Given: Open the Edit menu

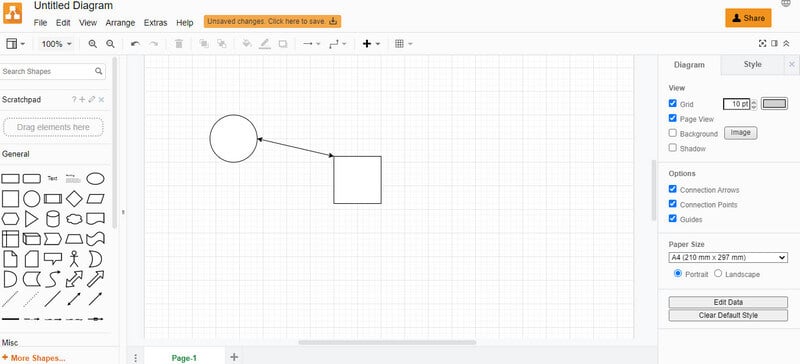Looking at the screenshot, I should [63, 23].
